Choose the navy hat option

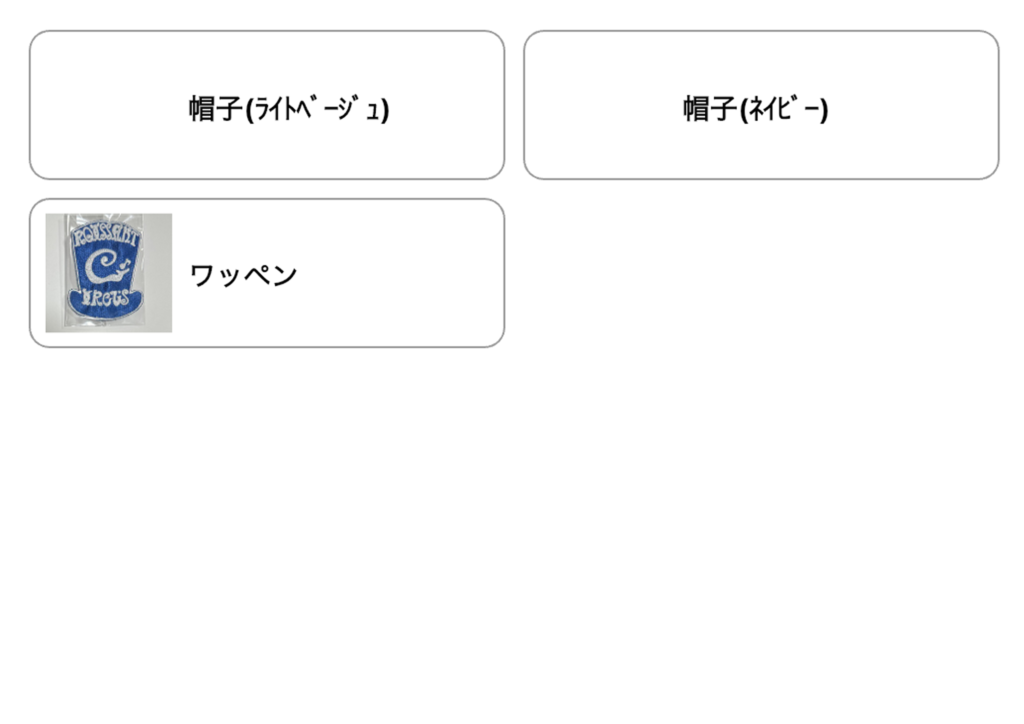[x=760, y=105]
